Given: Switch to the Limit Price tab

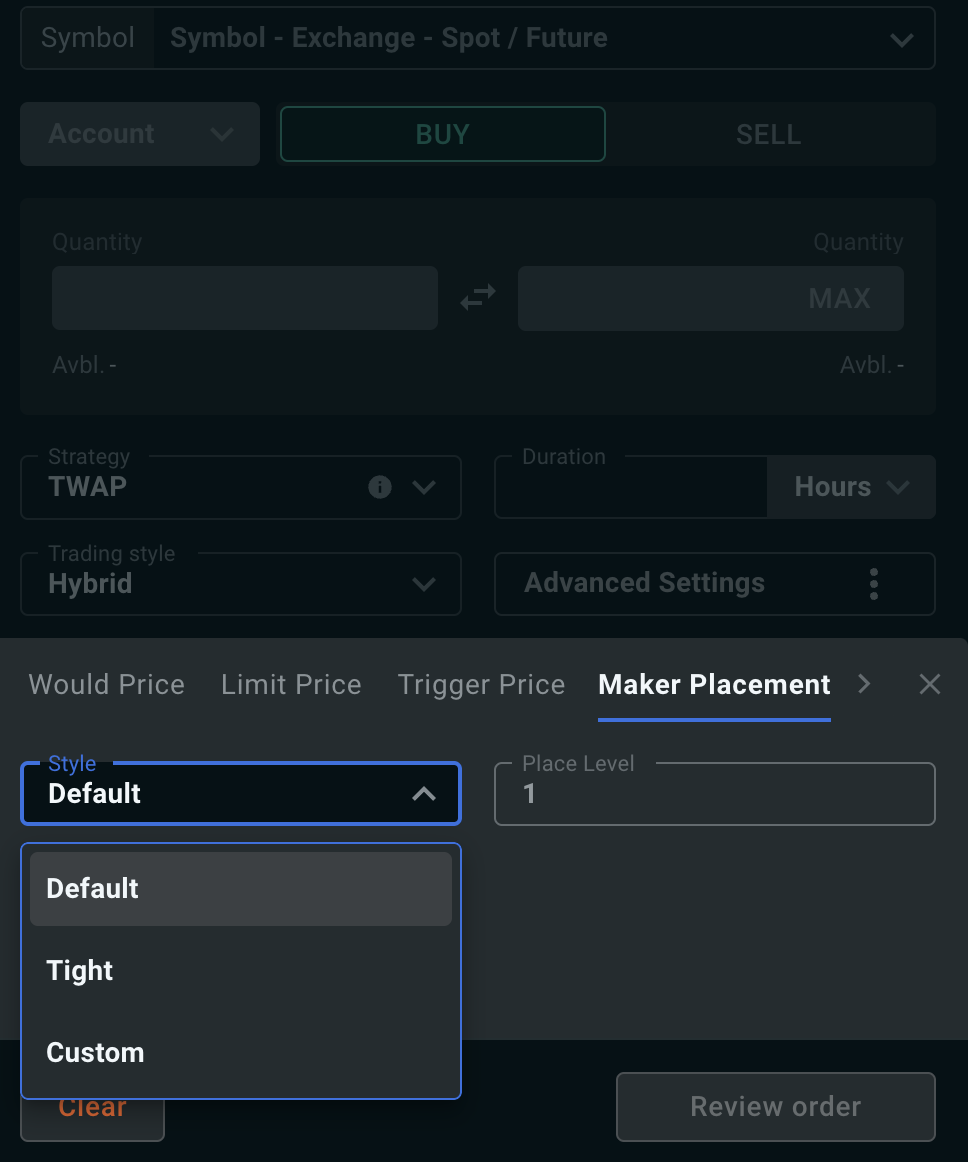Looking at the screenshot, I should 291,684.
